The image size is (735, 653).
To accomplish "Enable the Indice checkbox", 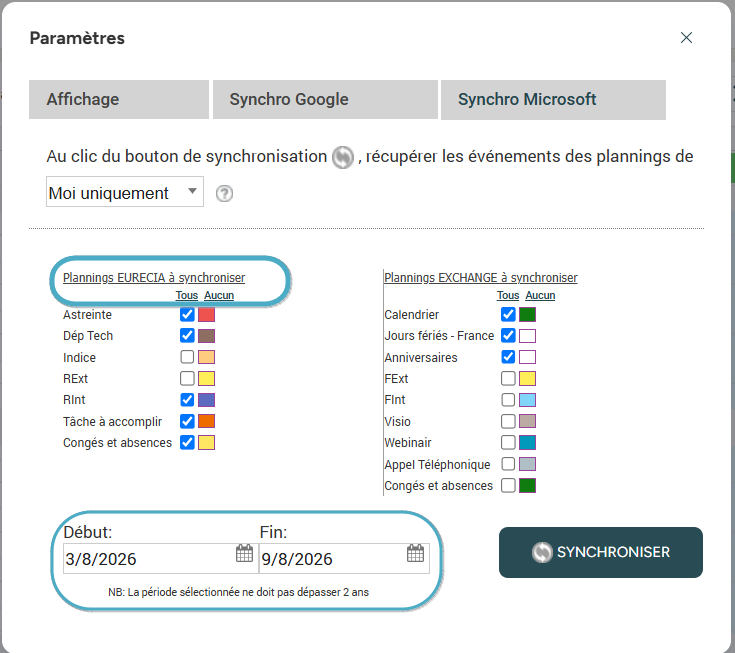I will (x=187, y=357).
